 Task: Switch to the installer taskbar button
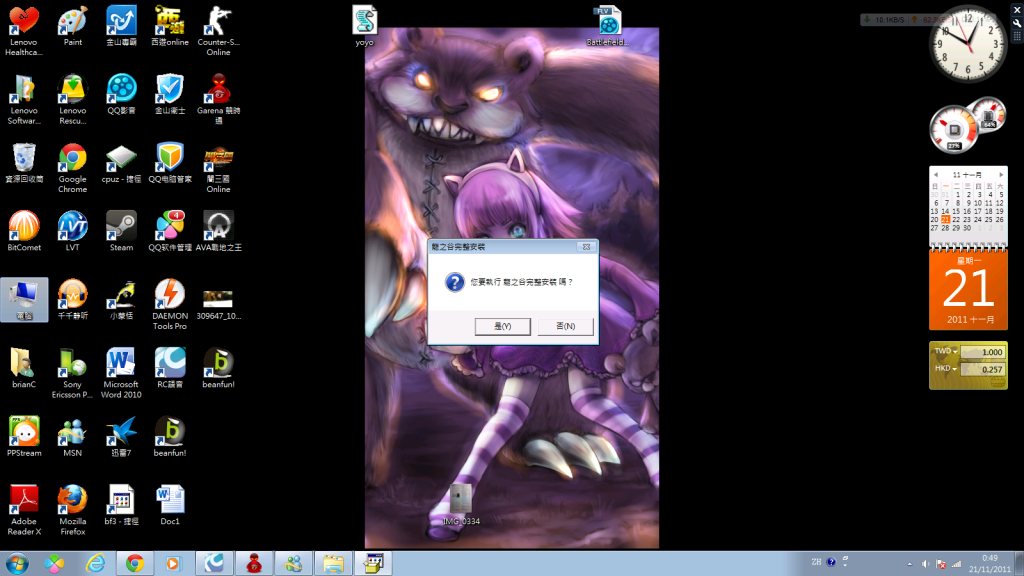pyautogui.click(x=373, y=563)
